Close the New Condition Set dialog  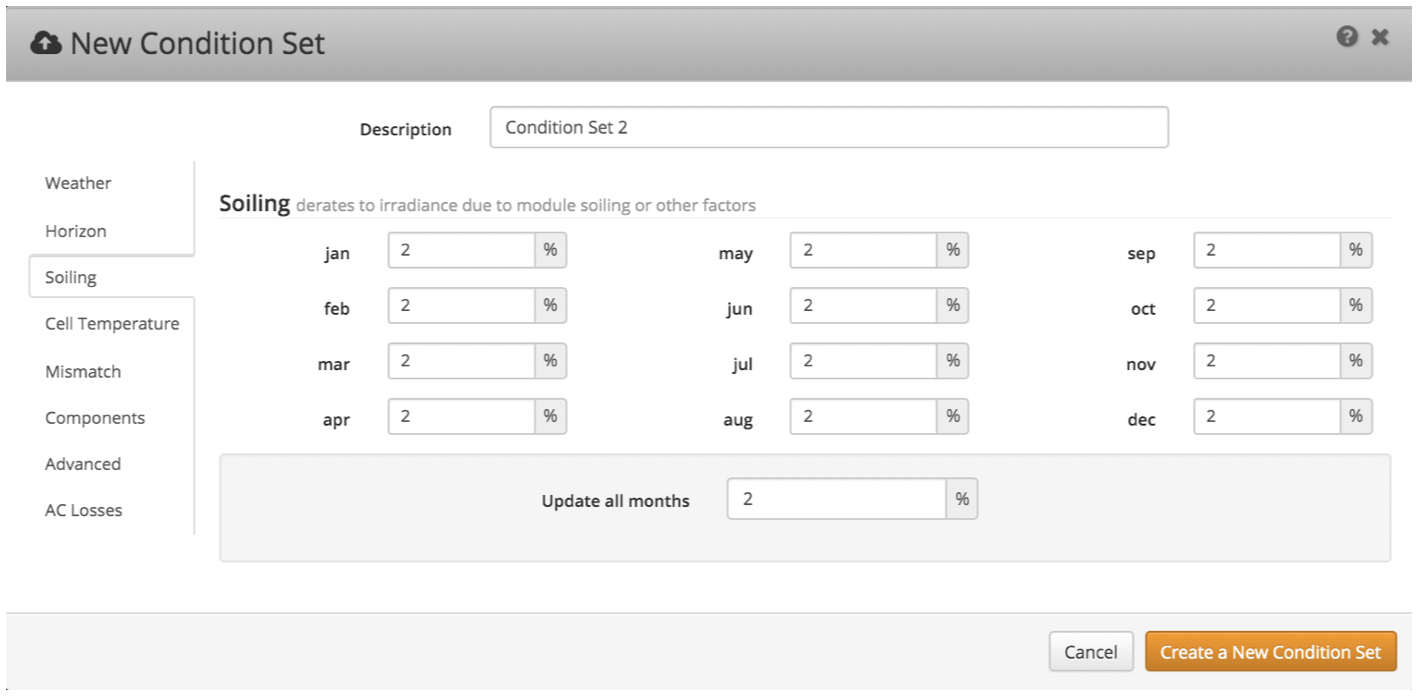[1380, 37]
